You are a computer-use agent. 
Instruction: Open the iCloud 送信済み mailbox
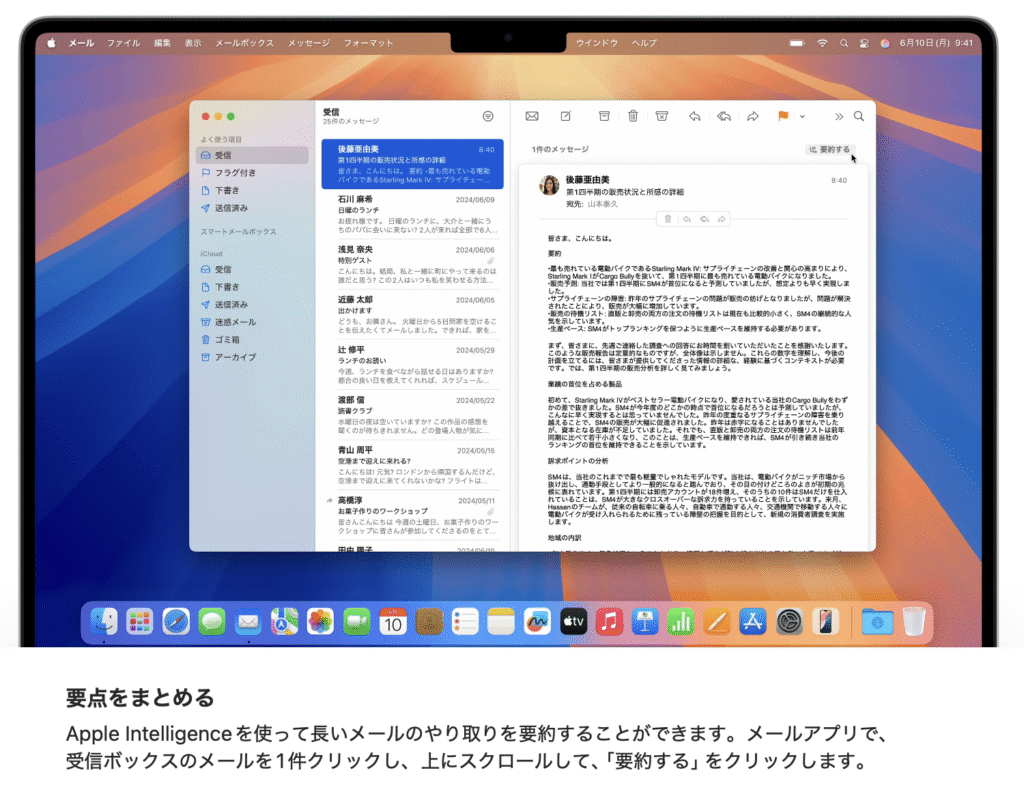(252, 304)
